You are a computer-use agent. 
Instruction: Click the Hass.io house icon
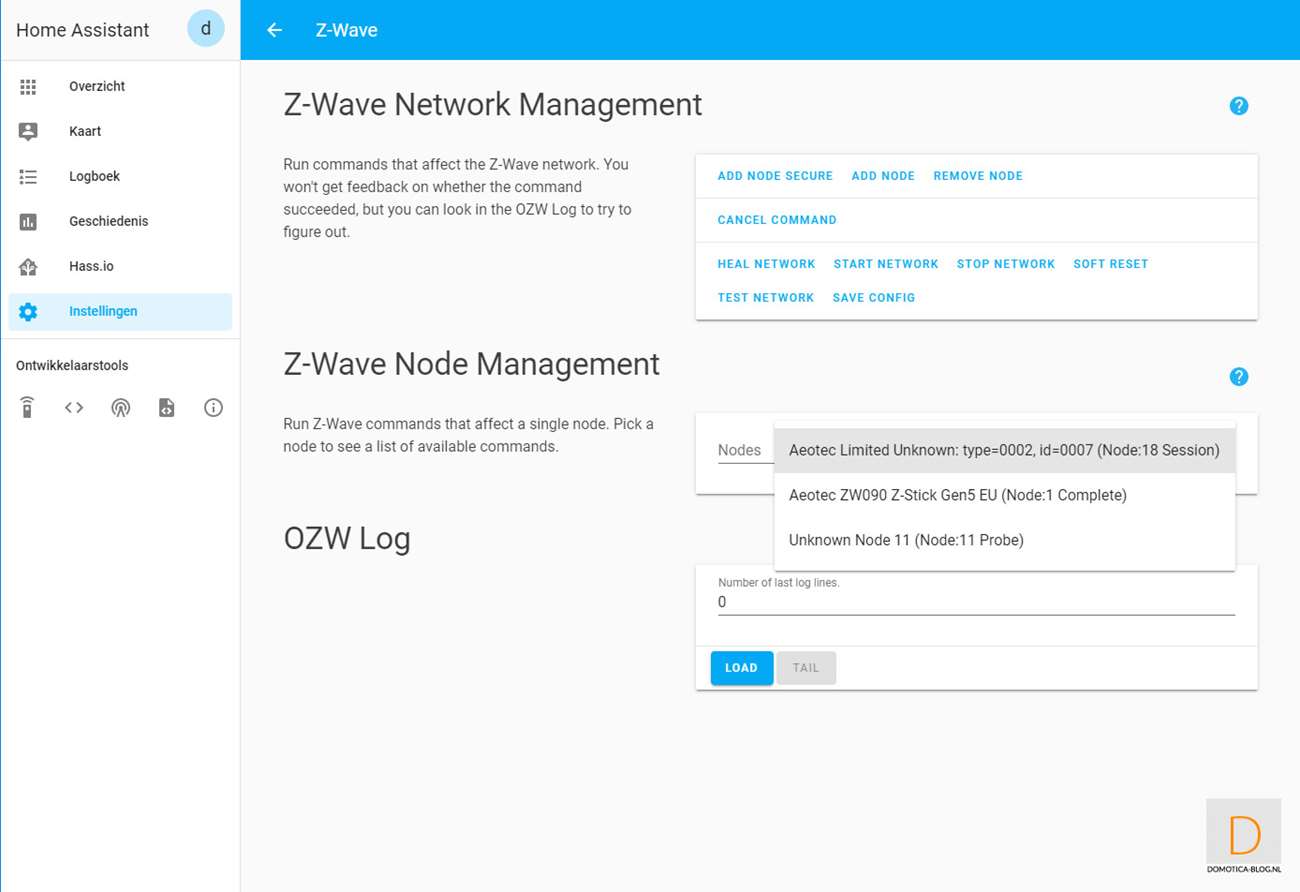point(28,267)
